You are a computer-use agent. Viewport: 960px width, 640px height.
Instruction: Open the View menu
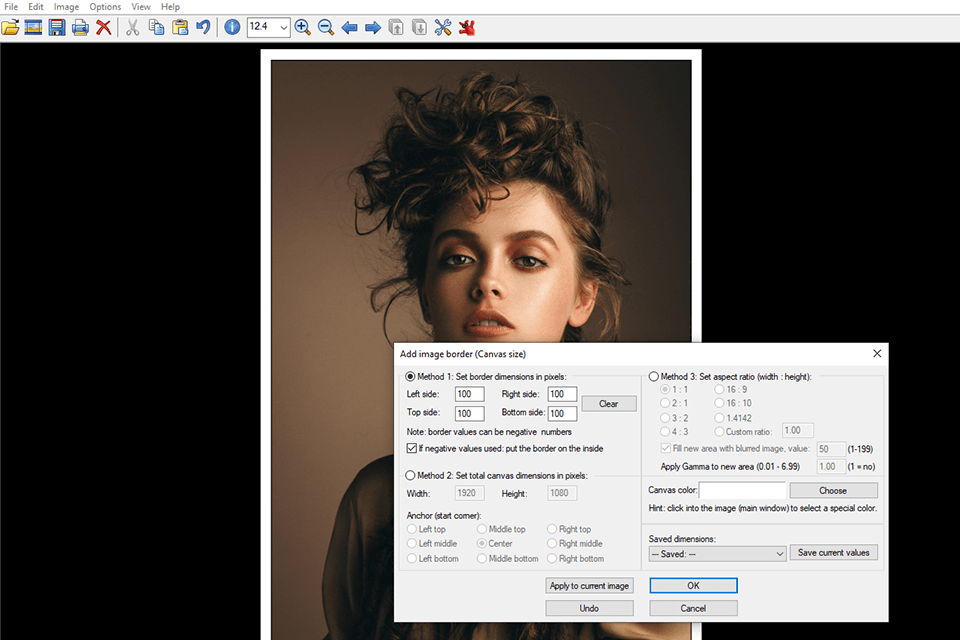pyautogui.click(x=141, y=7)
